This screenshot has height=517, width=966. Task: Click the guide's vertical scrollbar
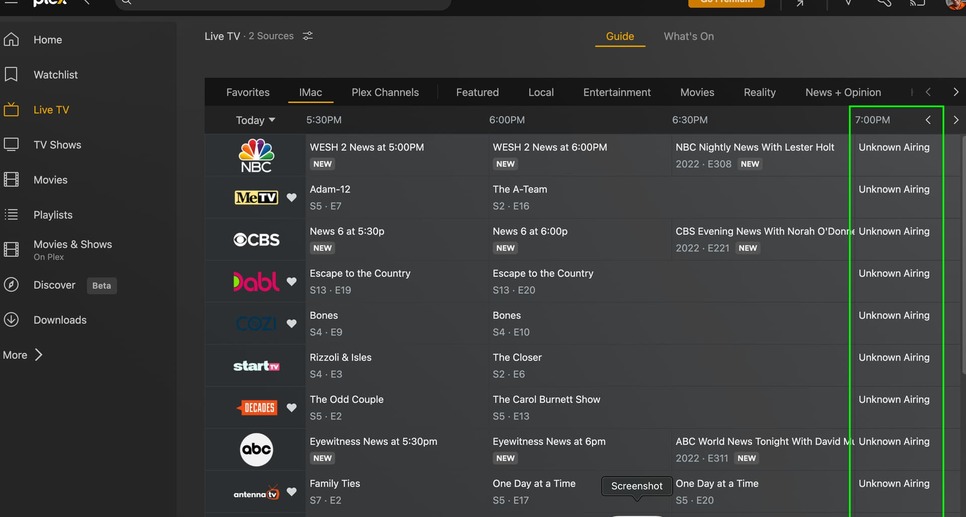963,254
